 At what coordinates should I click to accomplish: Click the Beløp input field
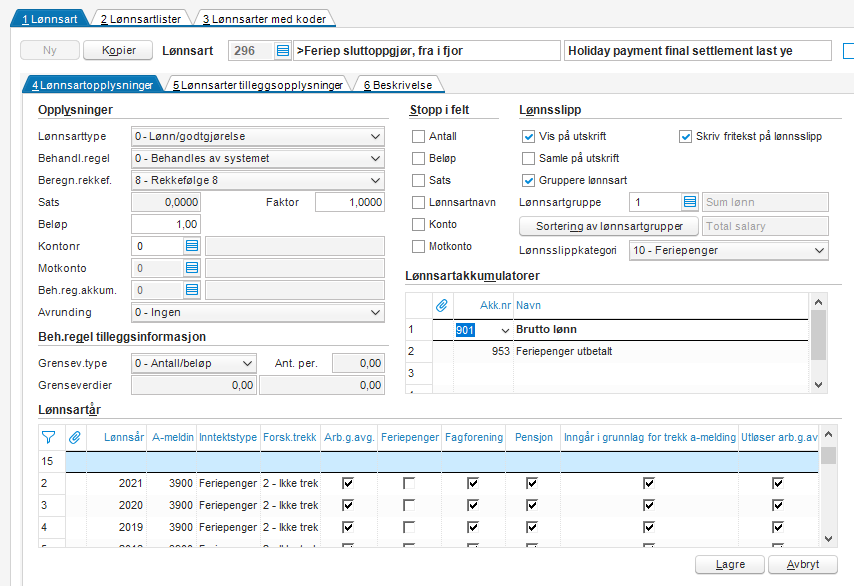(166, 224)
